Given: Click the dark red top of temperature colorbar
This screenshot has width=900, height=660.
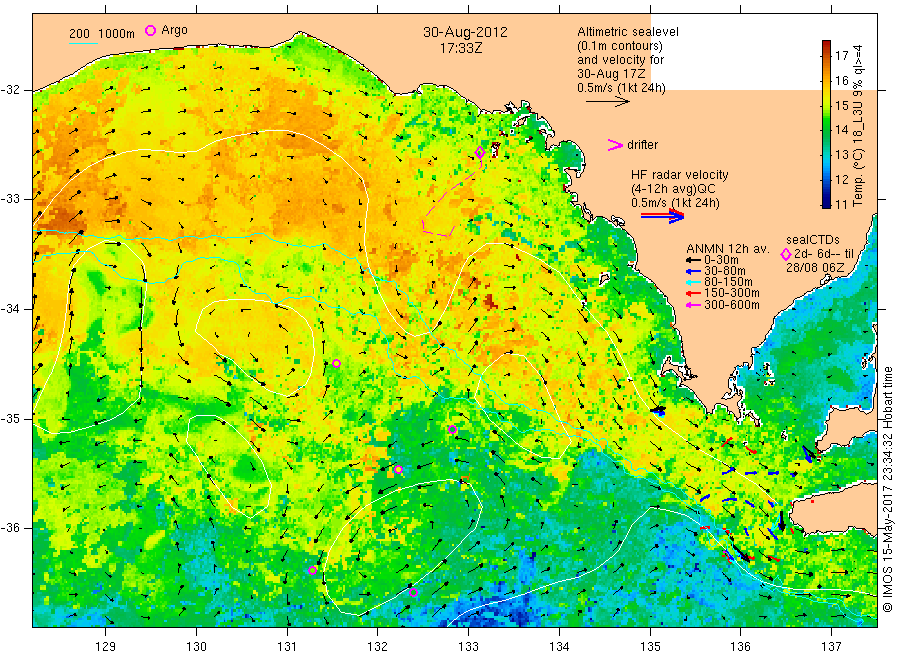Looking at the screenshot, I should pos(826,45).
